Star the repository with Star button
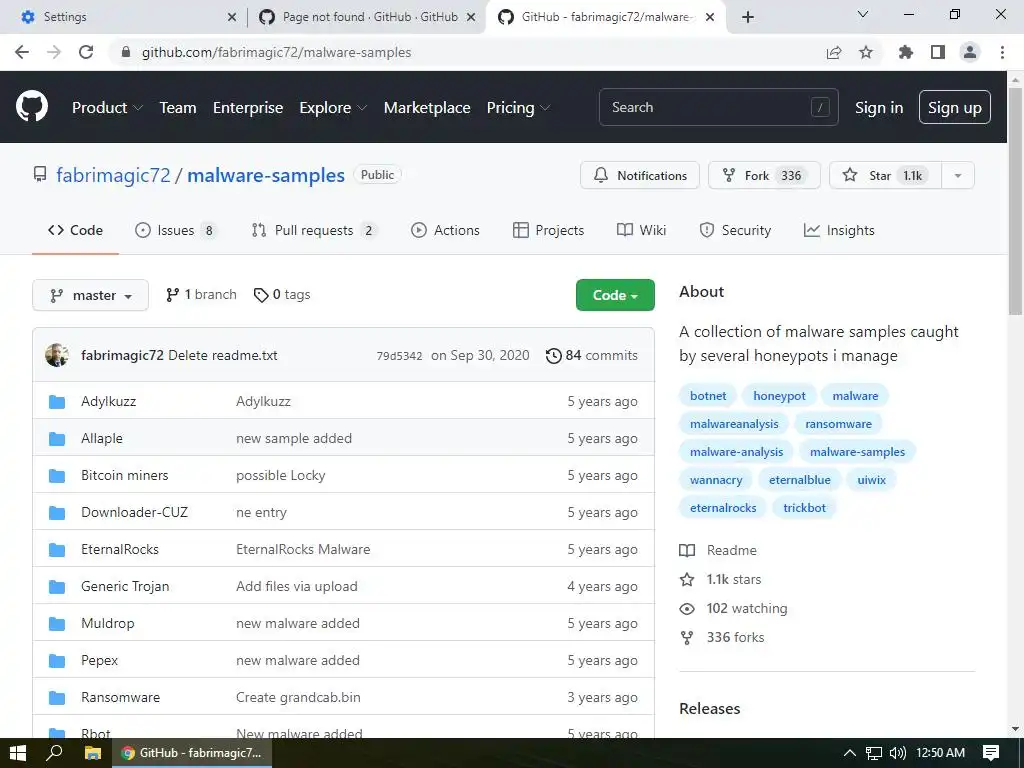The image size is (1024, 768). 885,175
